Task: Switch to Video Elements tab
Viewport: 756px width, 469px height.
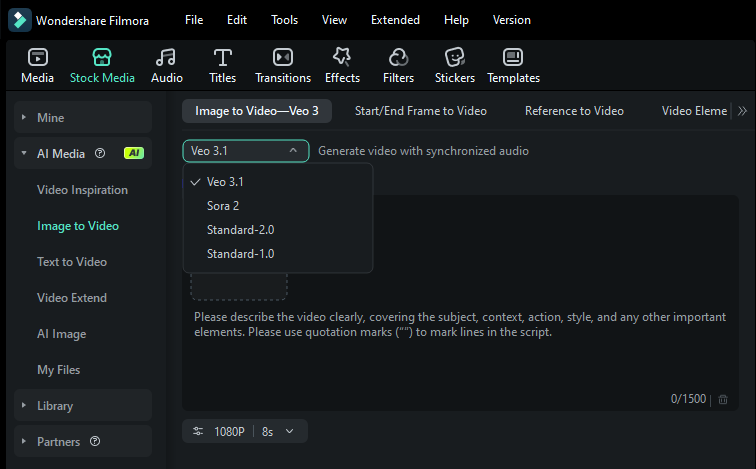Action: click(694, 111)
